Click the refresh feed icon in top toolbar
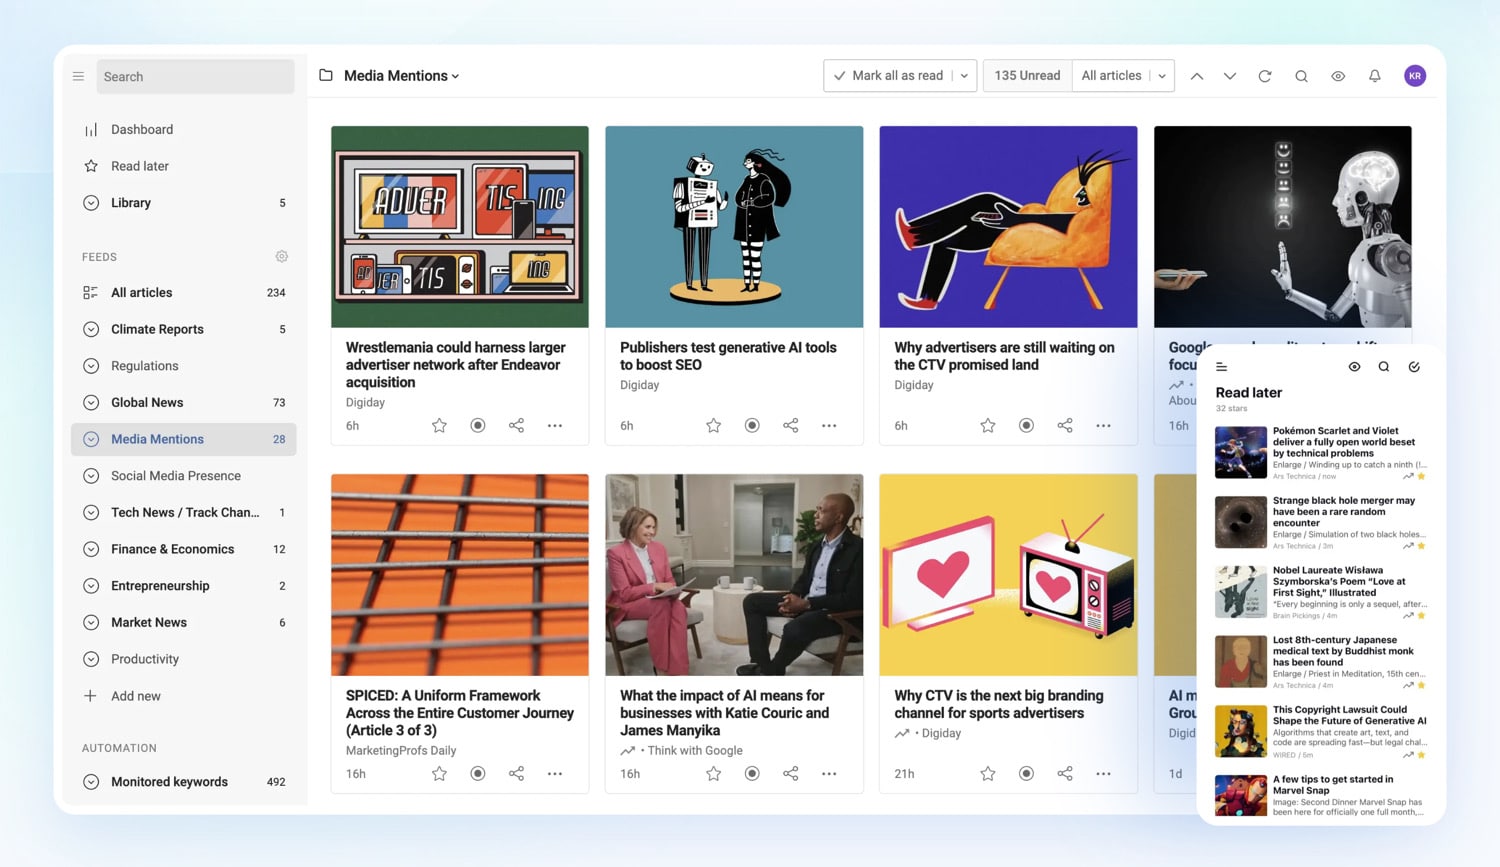 pos(1265,76)
